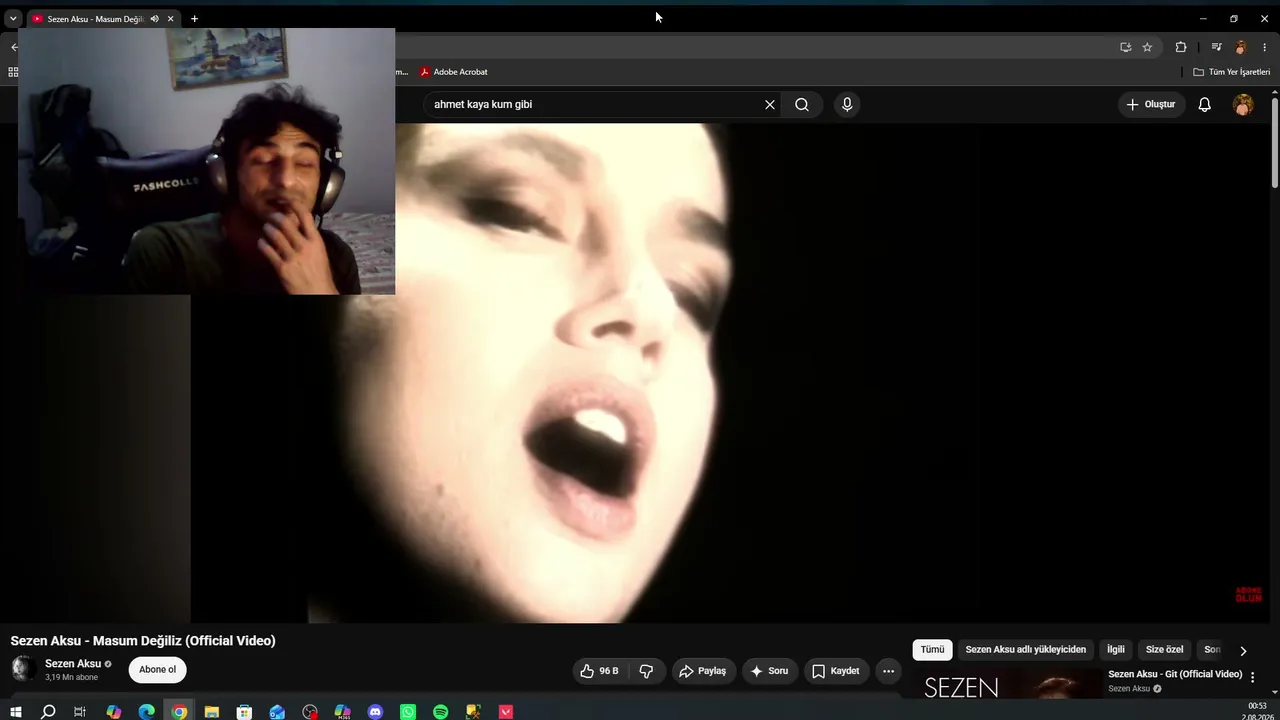Like the Masum Değiliz video
Viewport: 1280px width, 720px height.
(600, 671)
